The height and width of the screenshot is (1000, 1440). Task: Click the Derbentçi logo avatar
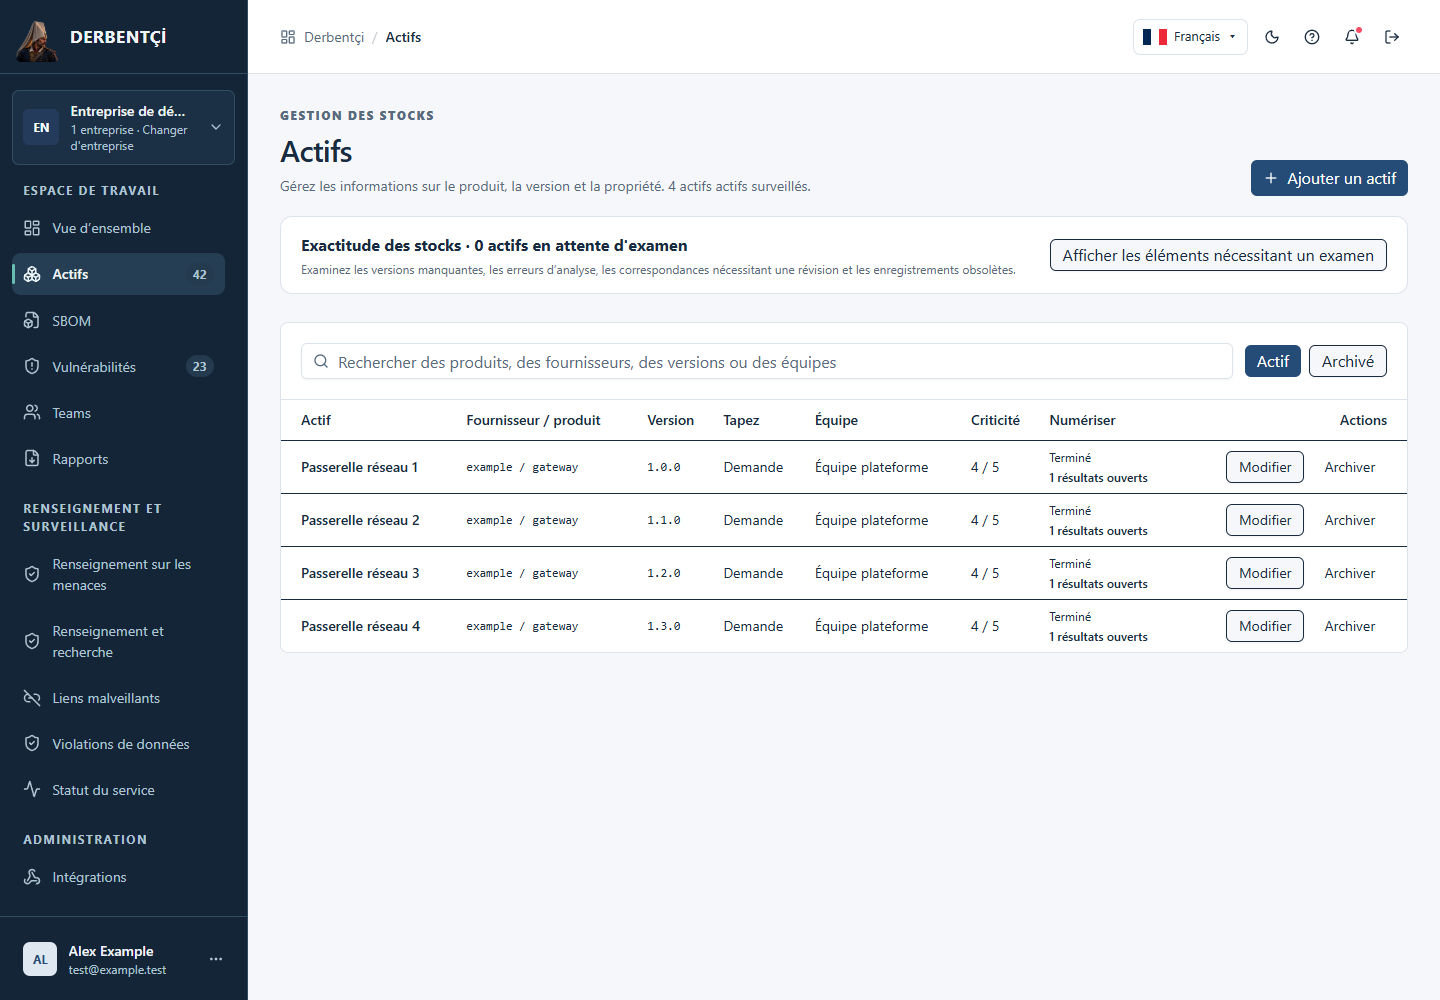(37, 39)
